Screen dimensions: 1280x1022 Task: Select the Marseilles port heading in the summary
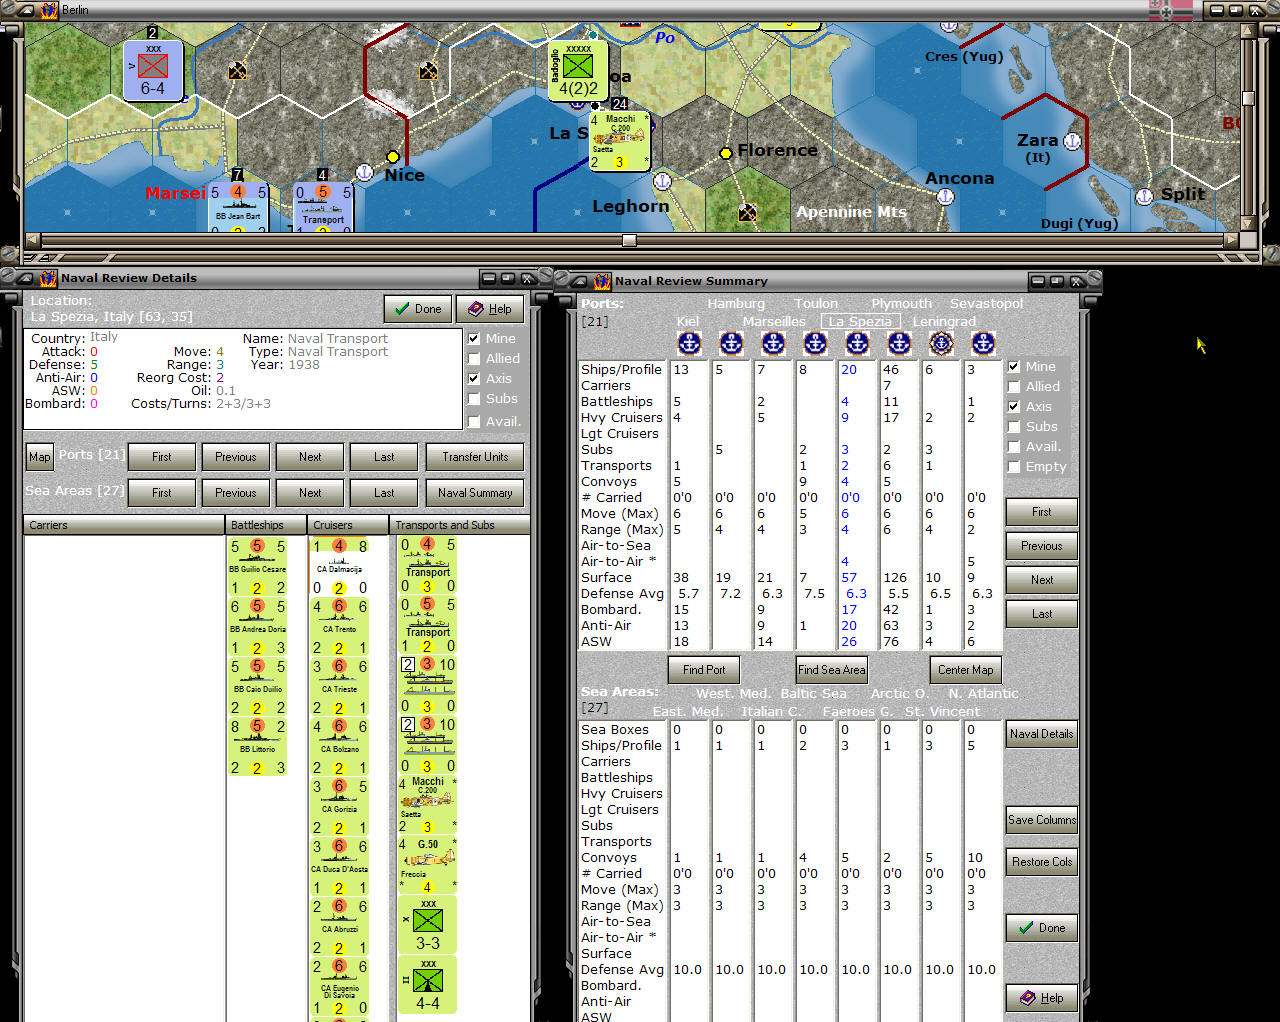[774, 322]
